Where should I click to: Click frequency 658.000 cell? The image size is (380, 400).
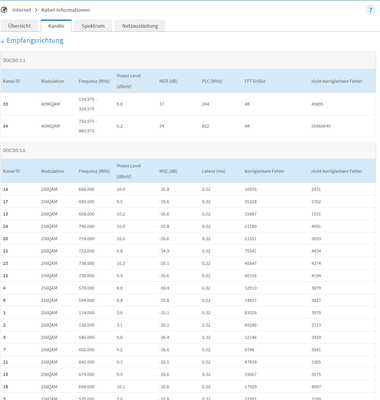pyautogui.click(x=87, y=214)
